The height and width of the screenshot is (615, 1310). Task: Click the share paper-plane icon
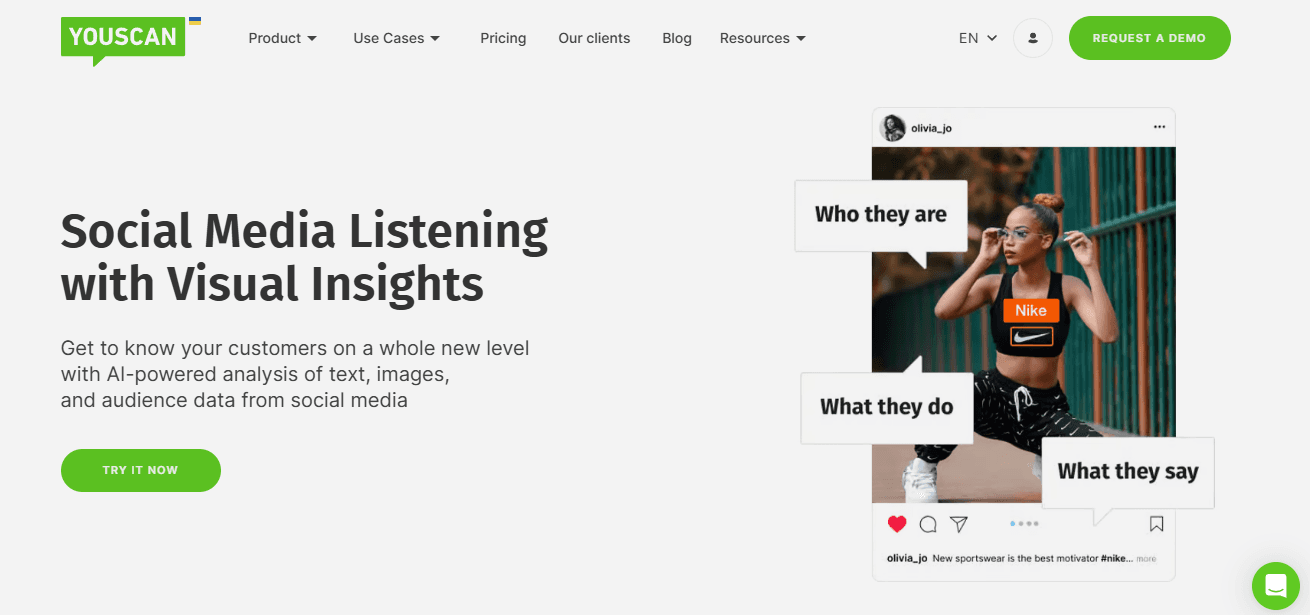click(x=959, y=524)
